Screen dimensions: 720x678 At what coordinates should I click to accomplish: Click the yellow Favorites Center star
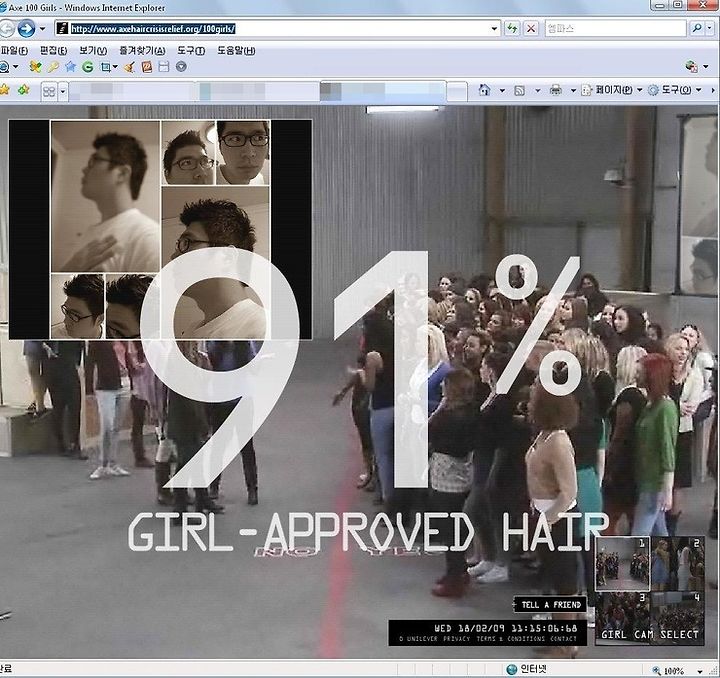(x=5, y=90)
